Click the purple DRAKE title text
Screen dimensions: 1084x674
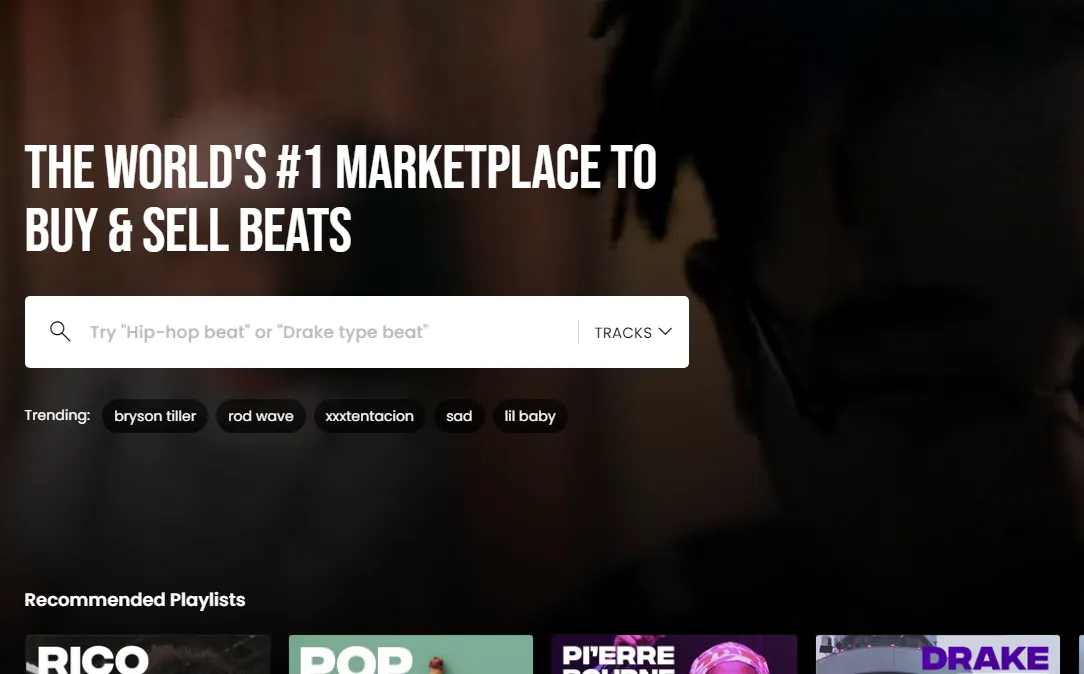pyautogui.click(x=985, y=659)
